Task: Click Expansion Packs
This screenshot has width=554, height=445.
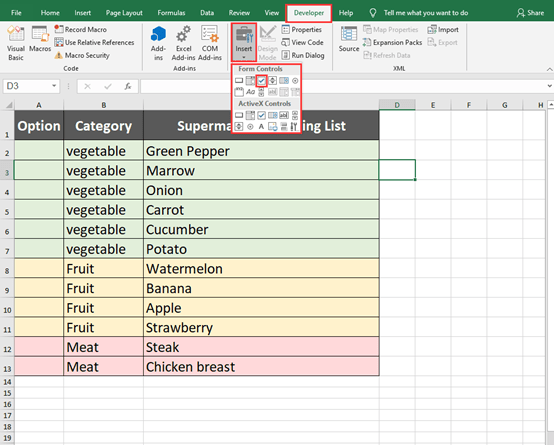Action: (393, 42)
